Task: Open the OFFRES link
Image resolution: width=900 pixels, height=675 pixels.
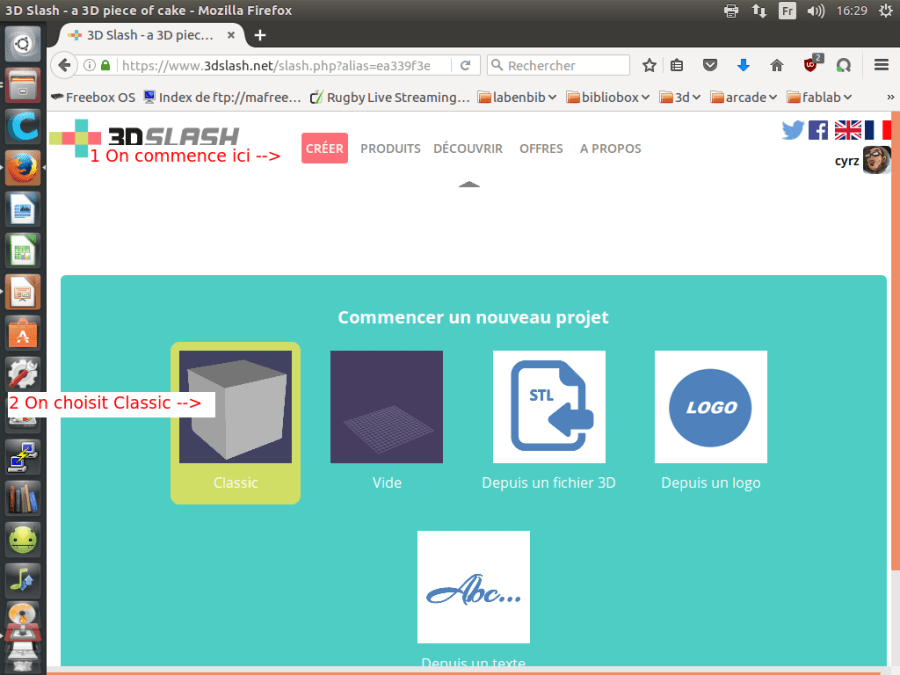Action: click(x=541, y=148)
